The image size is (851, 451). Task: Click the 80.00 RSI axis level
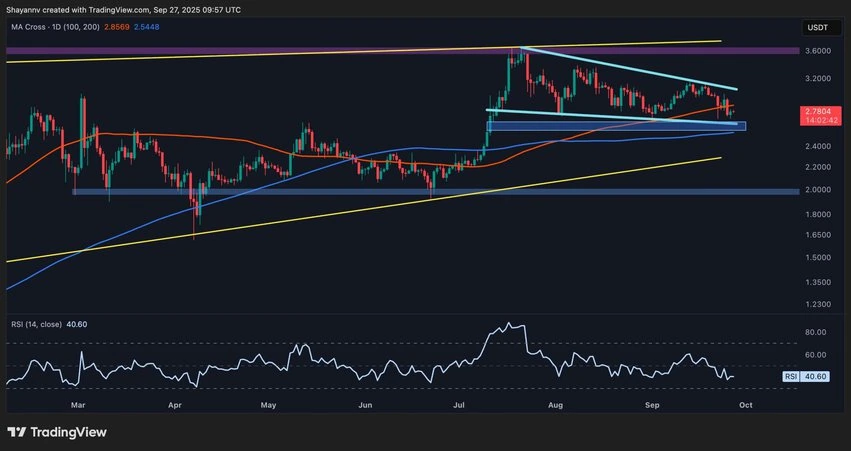[817, 332]
